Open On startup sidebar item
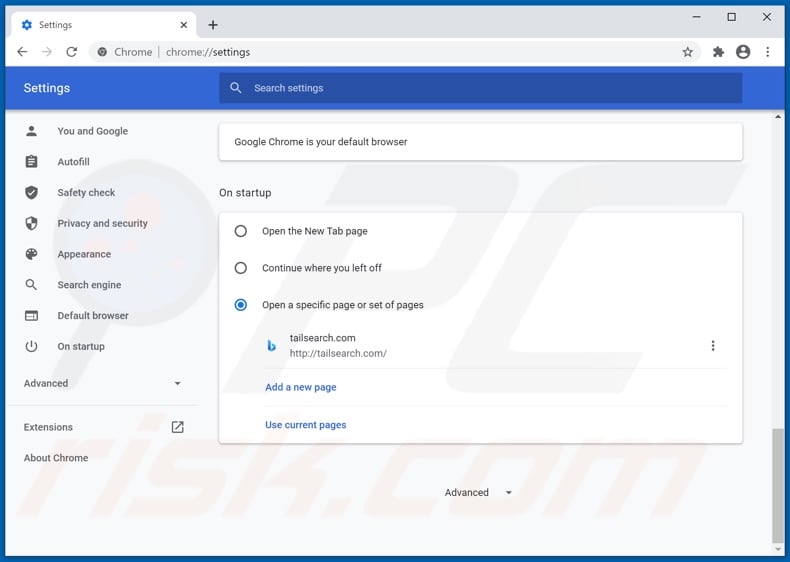The height and width of the screenshot is (562, 790). tap(81, 346)
